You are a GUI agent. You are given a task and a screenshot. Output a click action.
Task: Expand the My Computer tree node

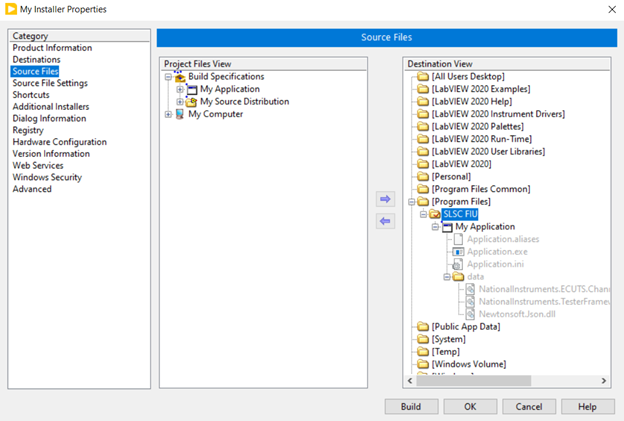pos(168,115)
